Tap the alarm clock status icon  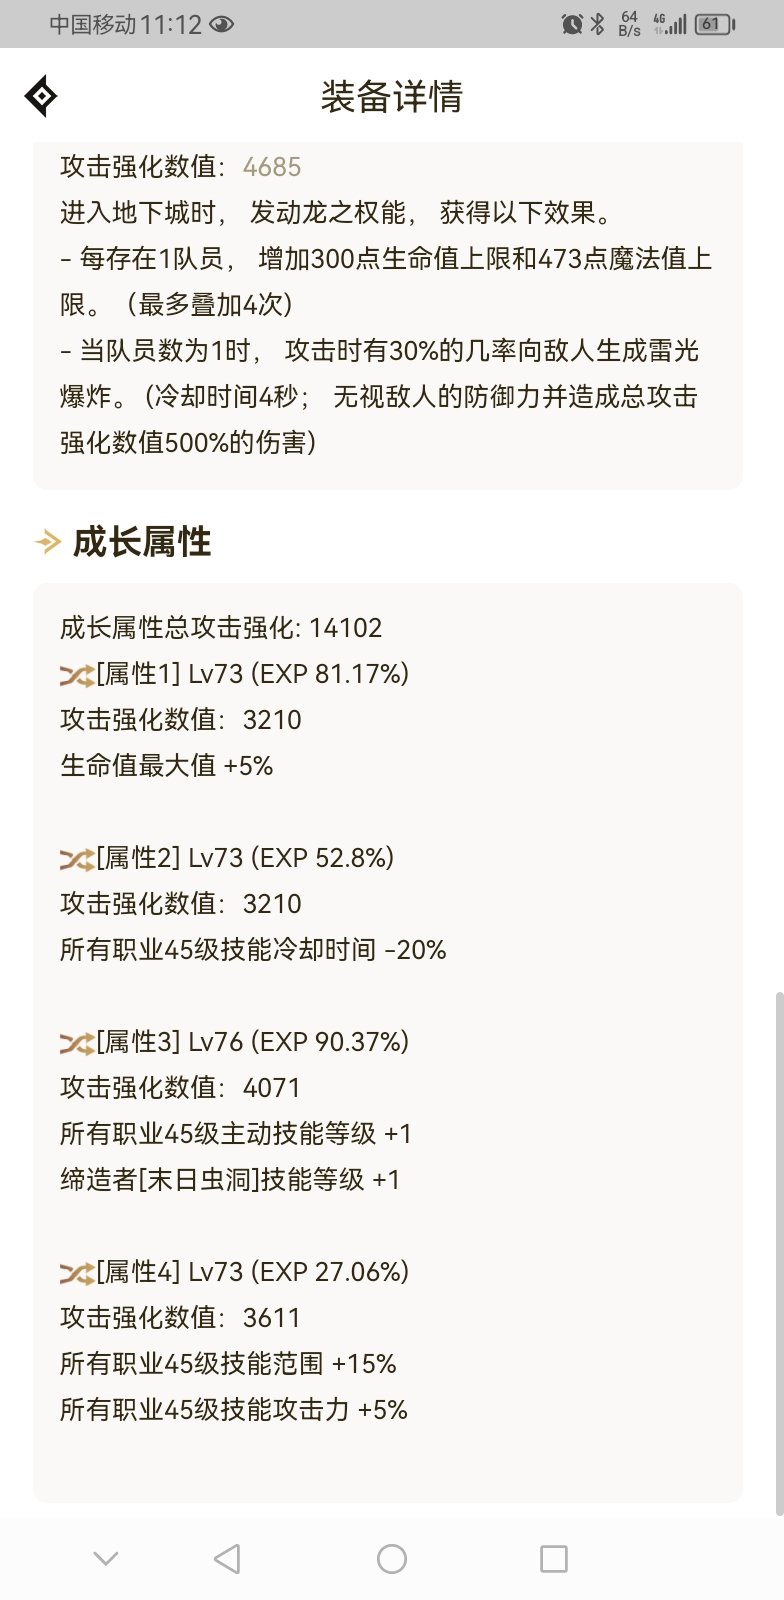[x=572, y=24]
